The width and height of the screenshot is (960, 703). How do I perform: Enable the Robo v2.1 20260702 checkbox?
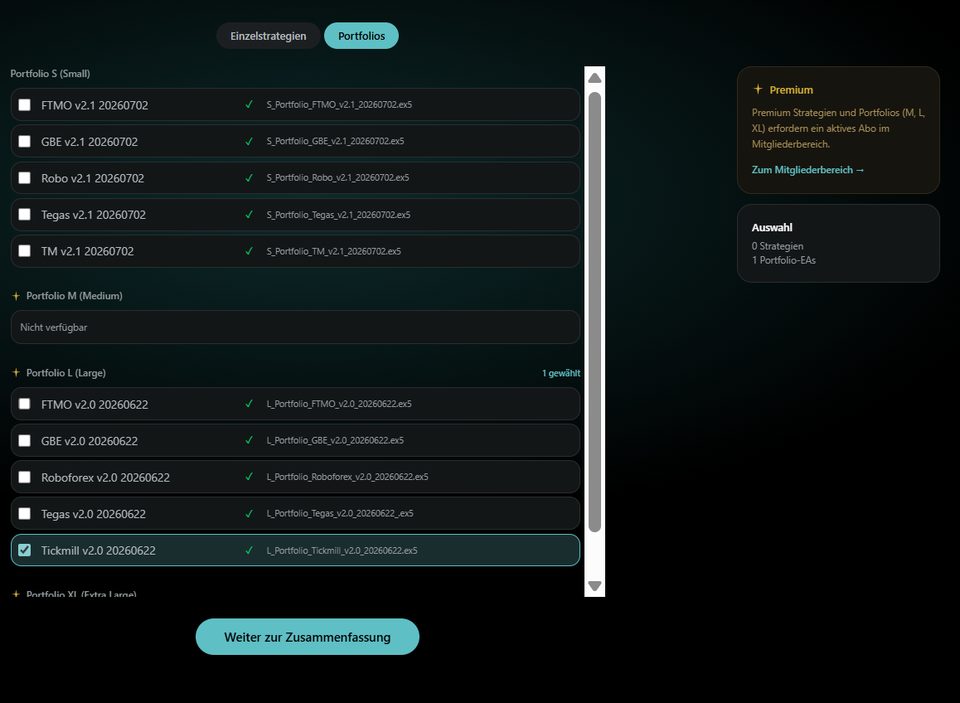point(24,178)
